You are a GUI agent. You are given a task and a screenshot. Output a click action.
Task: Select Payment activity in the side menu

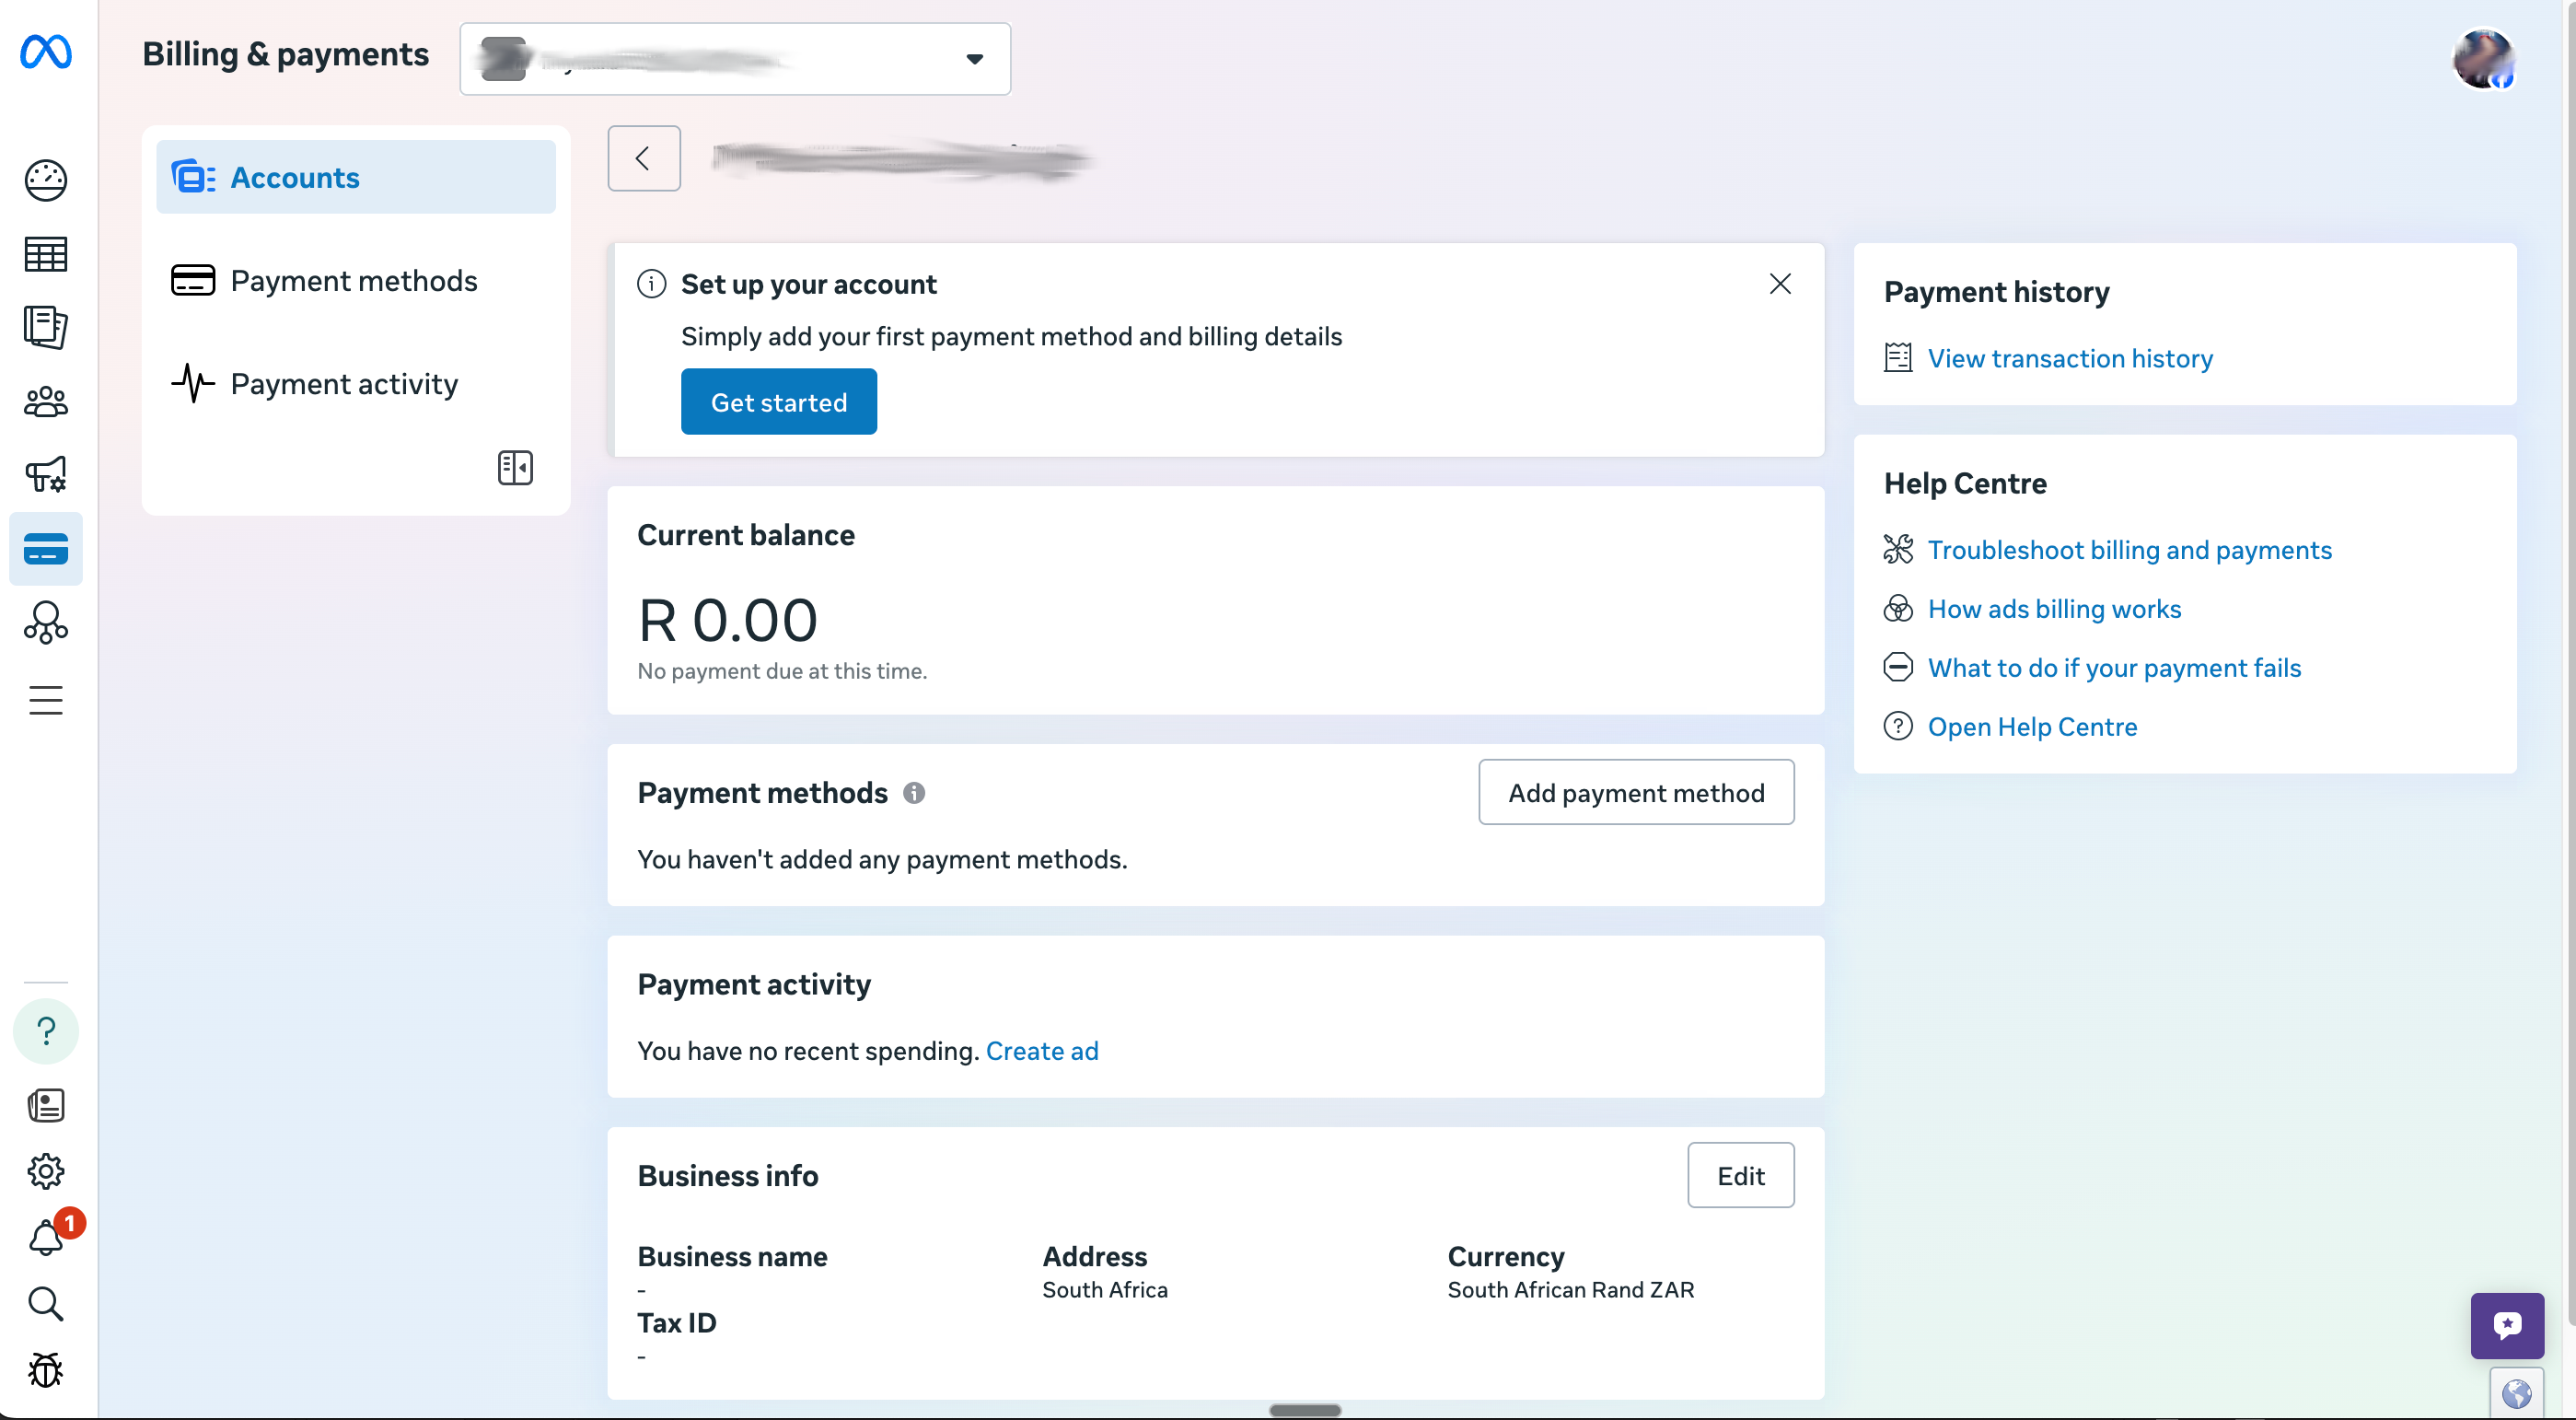(x=344, y=384)
